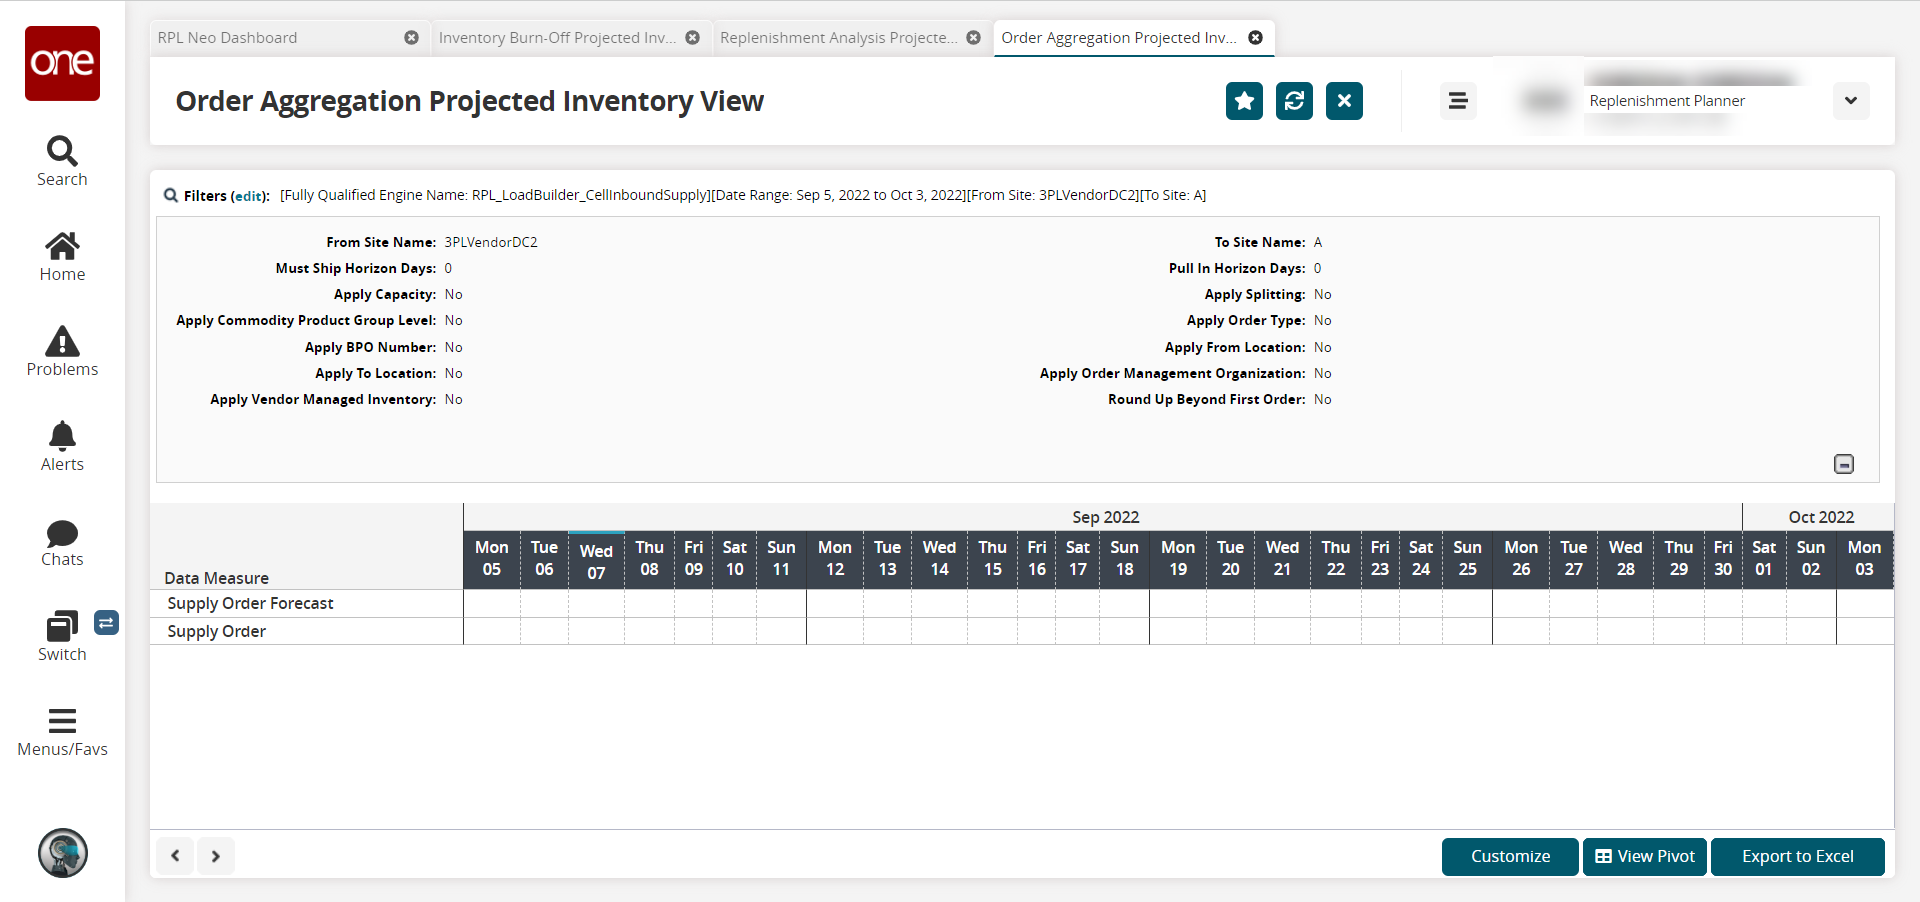Open View Pivot
This screenshot has height=902, width=1920.
click(x=1645, y=857)
